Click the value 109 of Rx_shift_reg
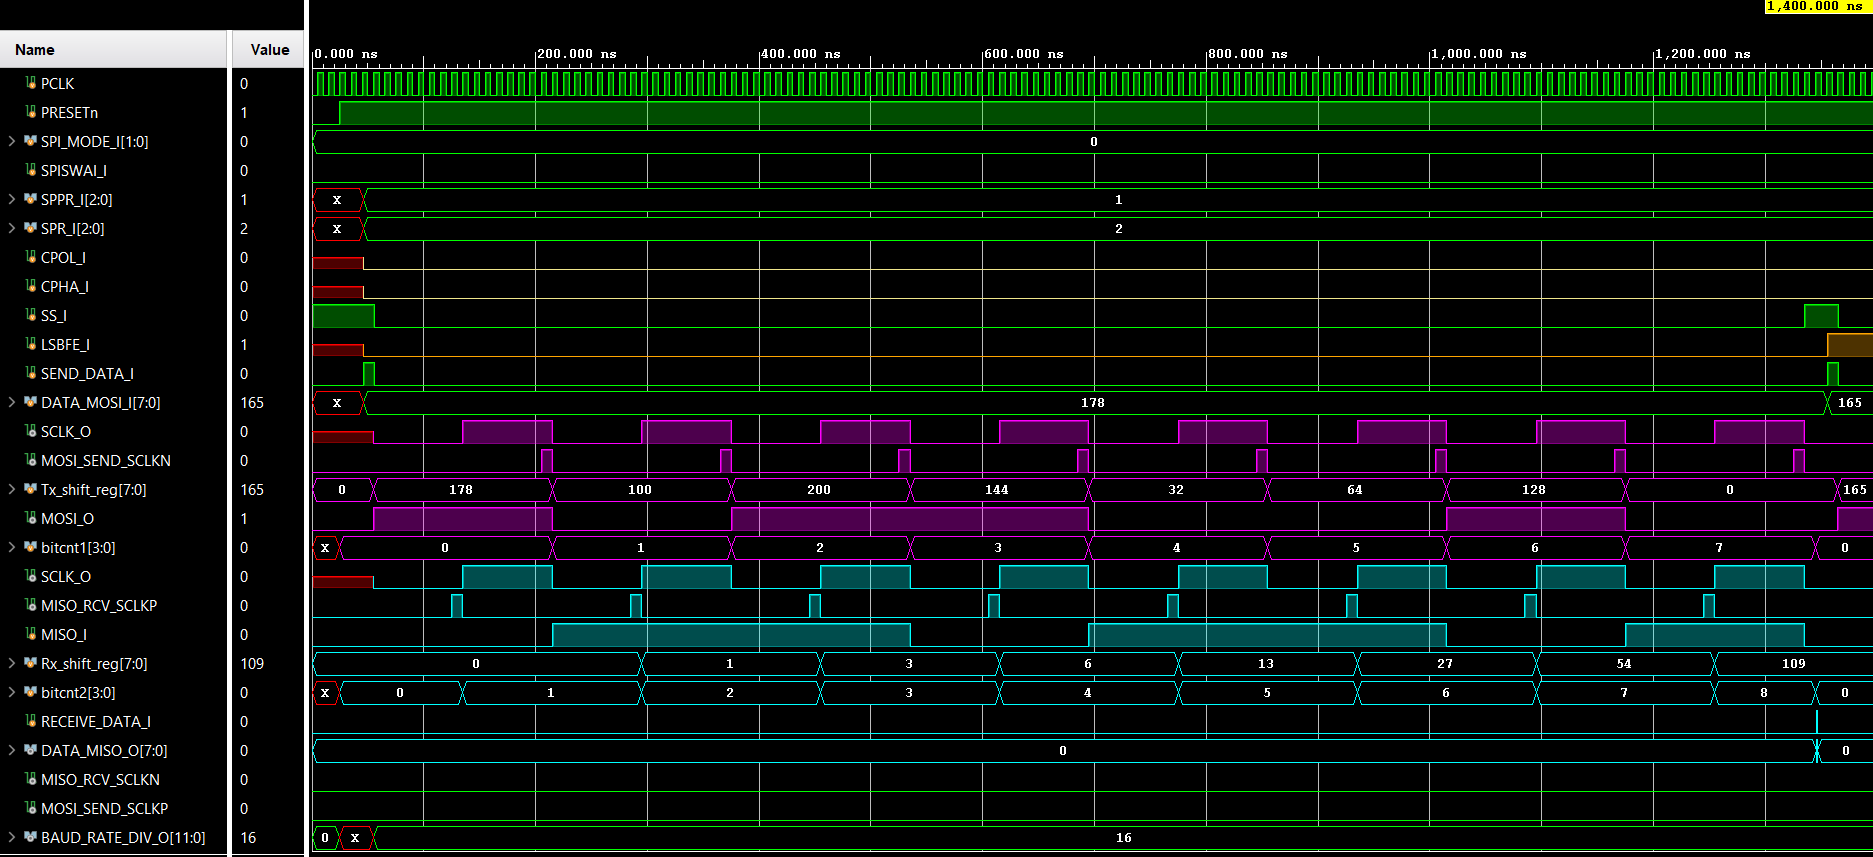1873x857 pixels. (252, 664)
